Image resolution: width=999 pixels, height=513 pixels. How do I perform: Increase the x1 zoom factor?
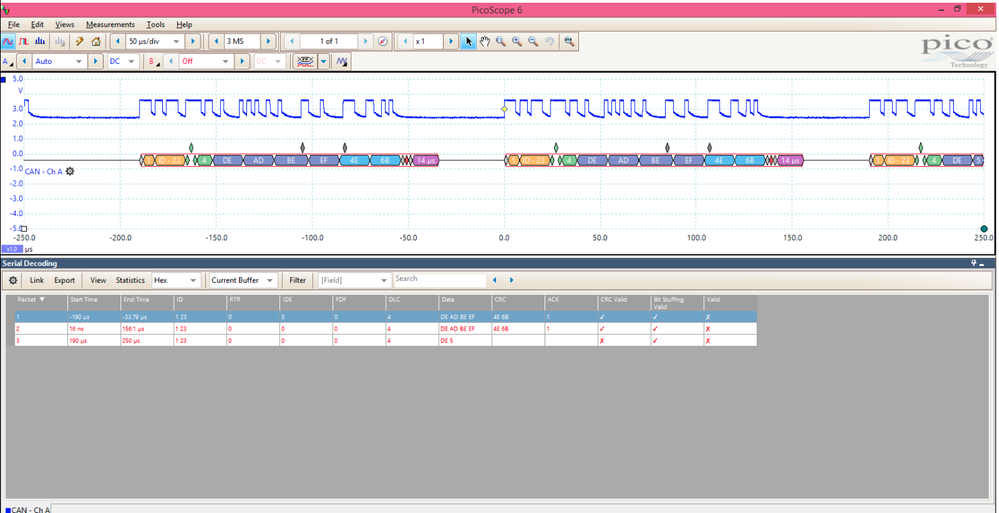[451, 41]
